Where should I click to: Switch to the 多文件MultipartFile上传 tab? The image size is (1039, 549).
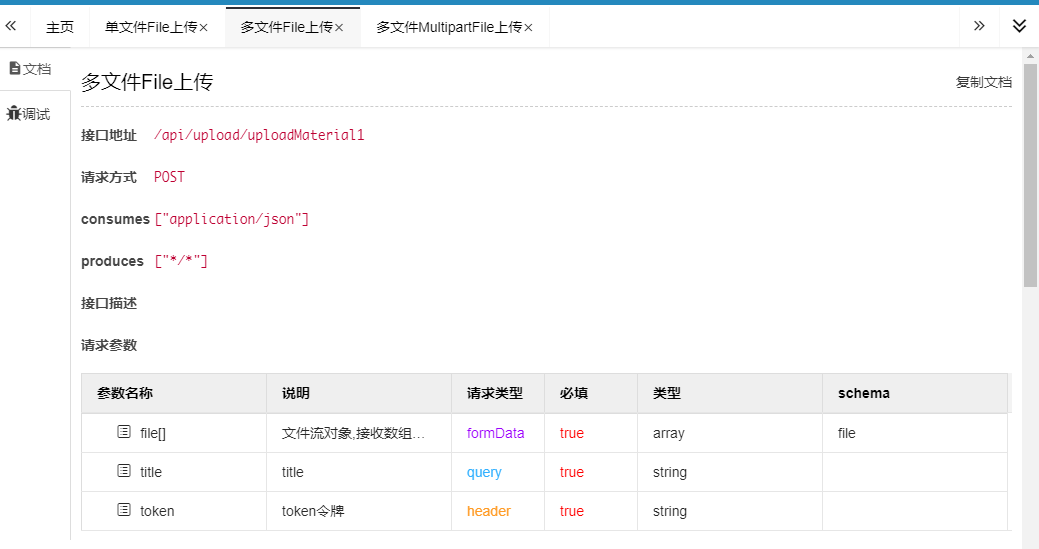click(448, 28)
